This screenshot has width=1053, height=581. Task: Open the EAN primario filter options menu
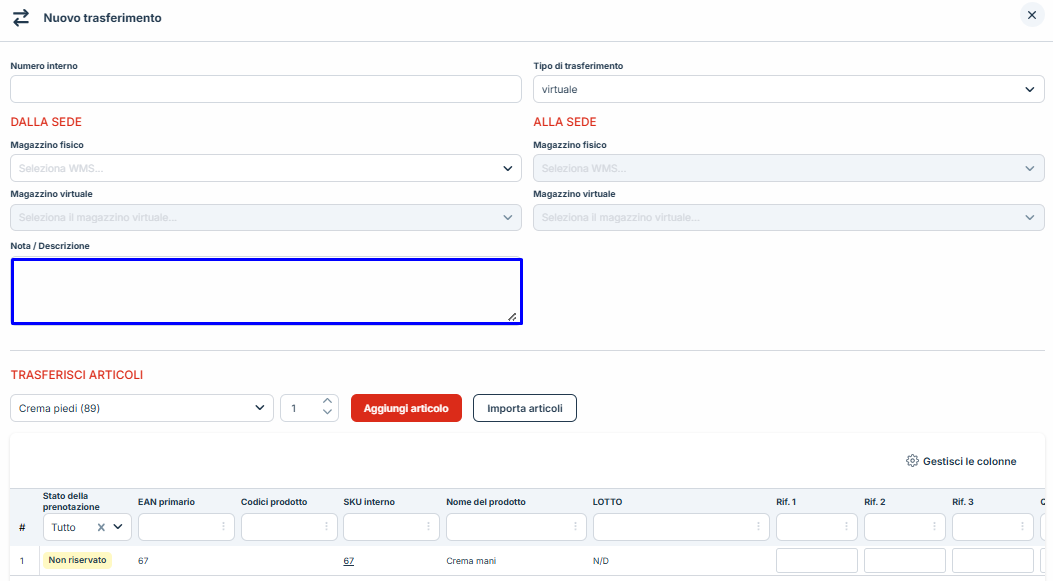(x=223, y=527)
